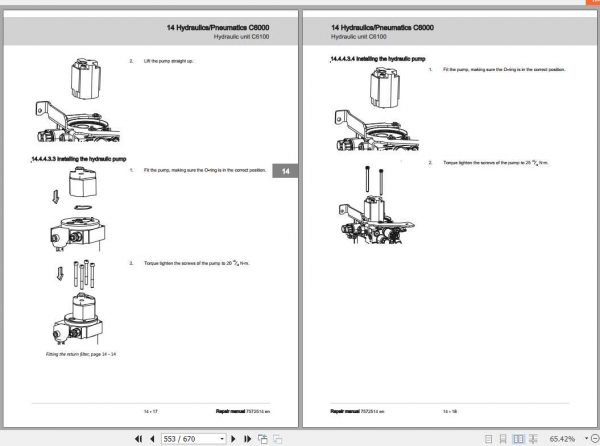Click left page header 'Hydraulic unit C6100'
Image resolution: width=600 pixels, height=446 pixels.
(x=241, y=37)
